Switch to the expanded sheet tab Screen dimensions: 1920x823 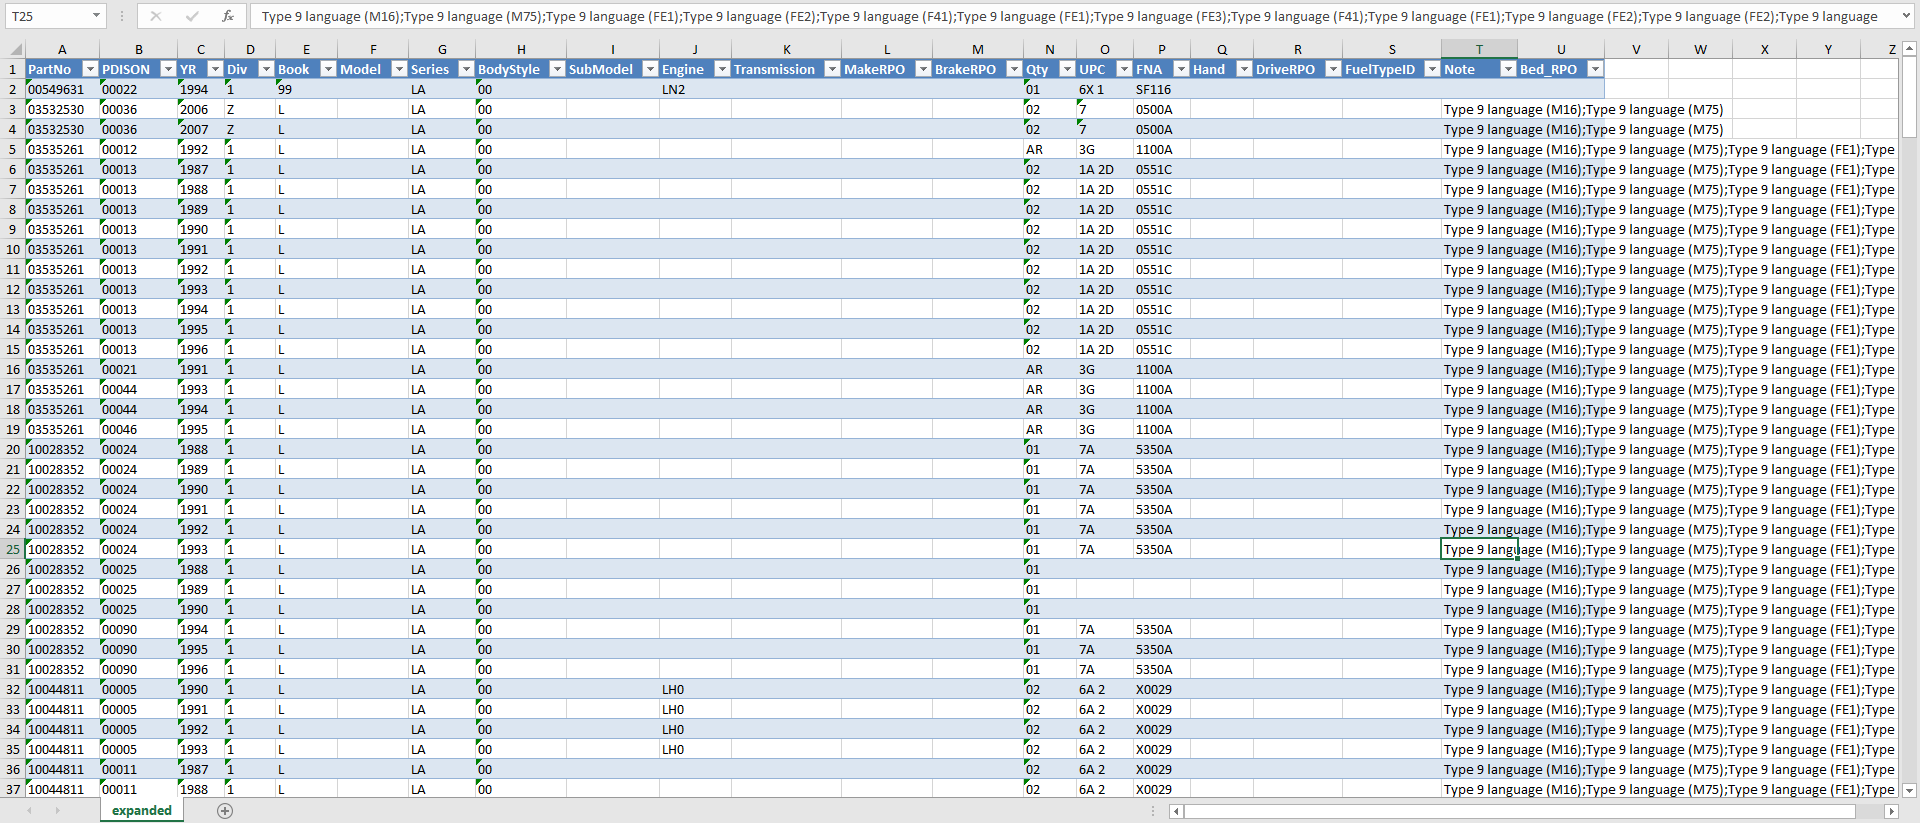pyautogui.click(x=142, y=810)
